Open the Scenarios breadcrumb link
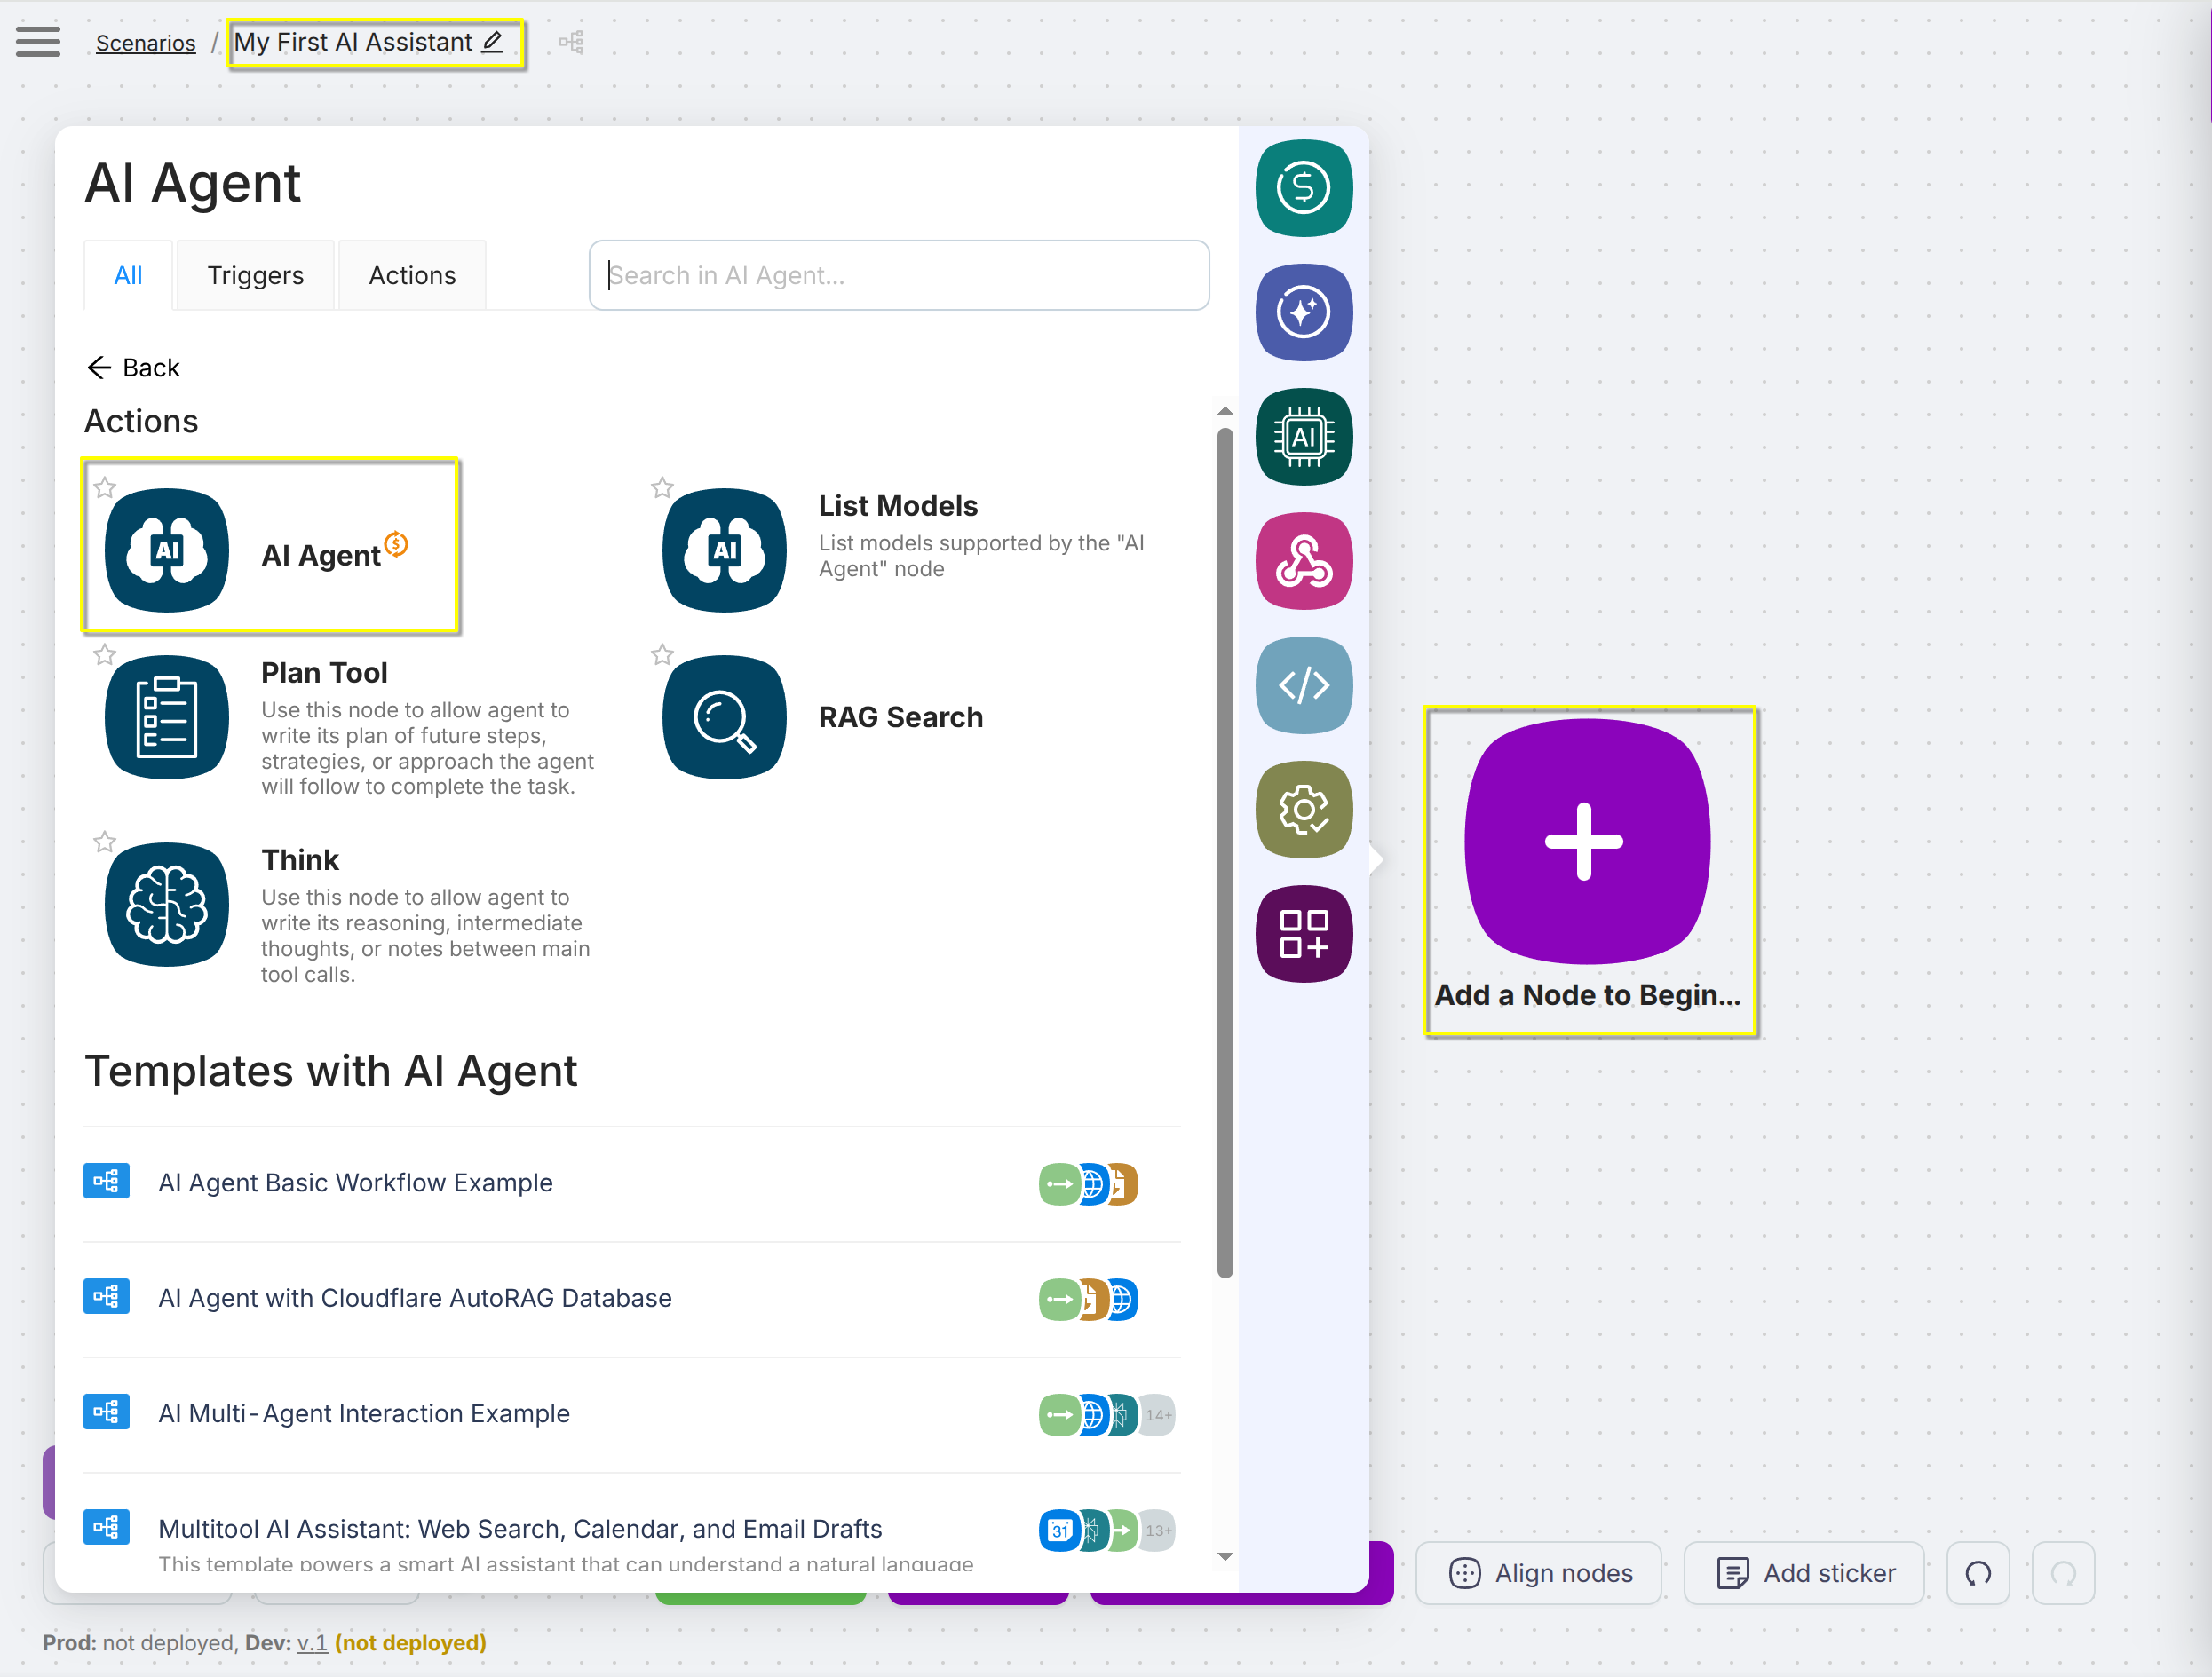 [146, 43]
